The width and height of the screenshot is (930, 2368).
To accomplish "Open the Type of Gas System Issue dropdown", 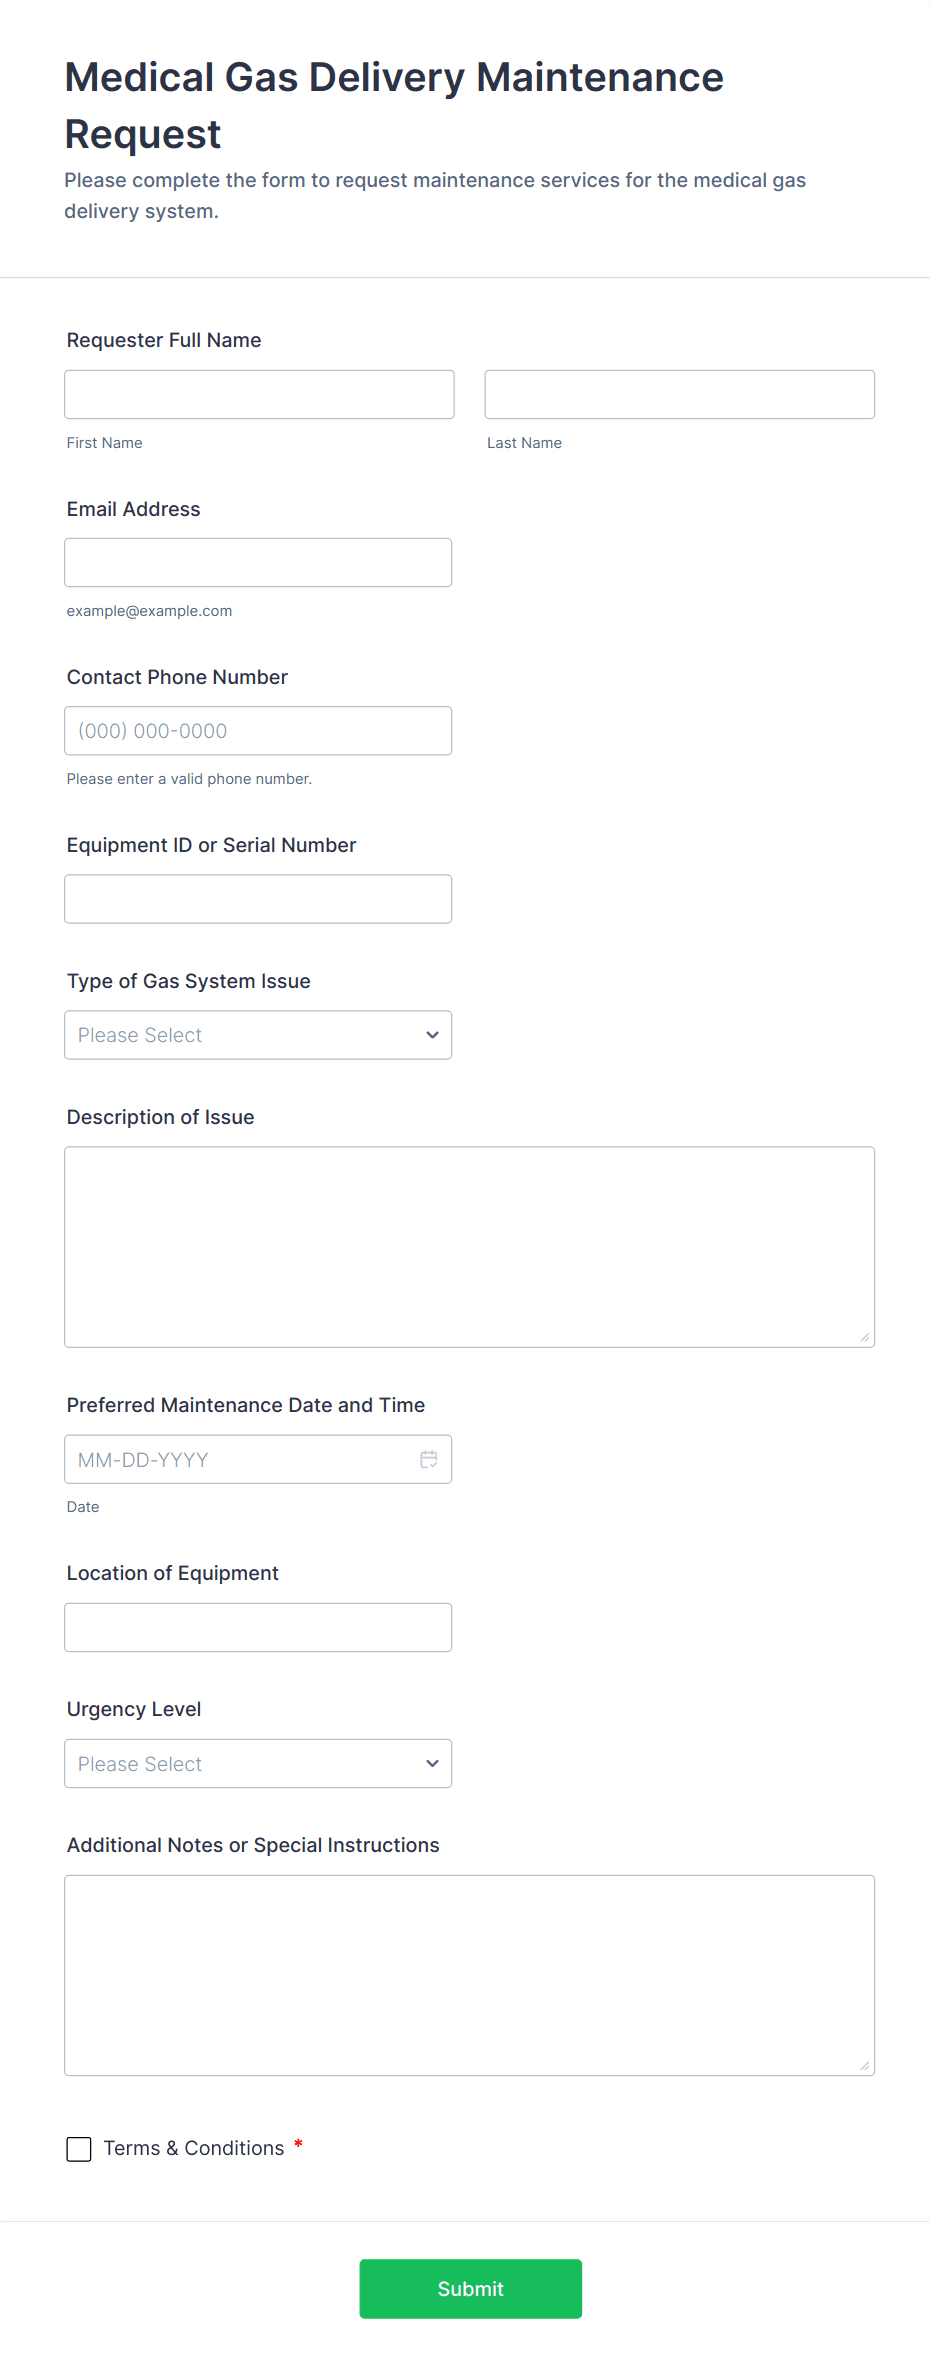I will [x=257, y=1035].
